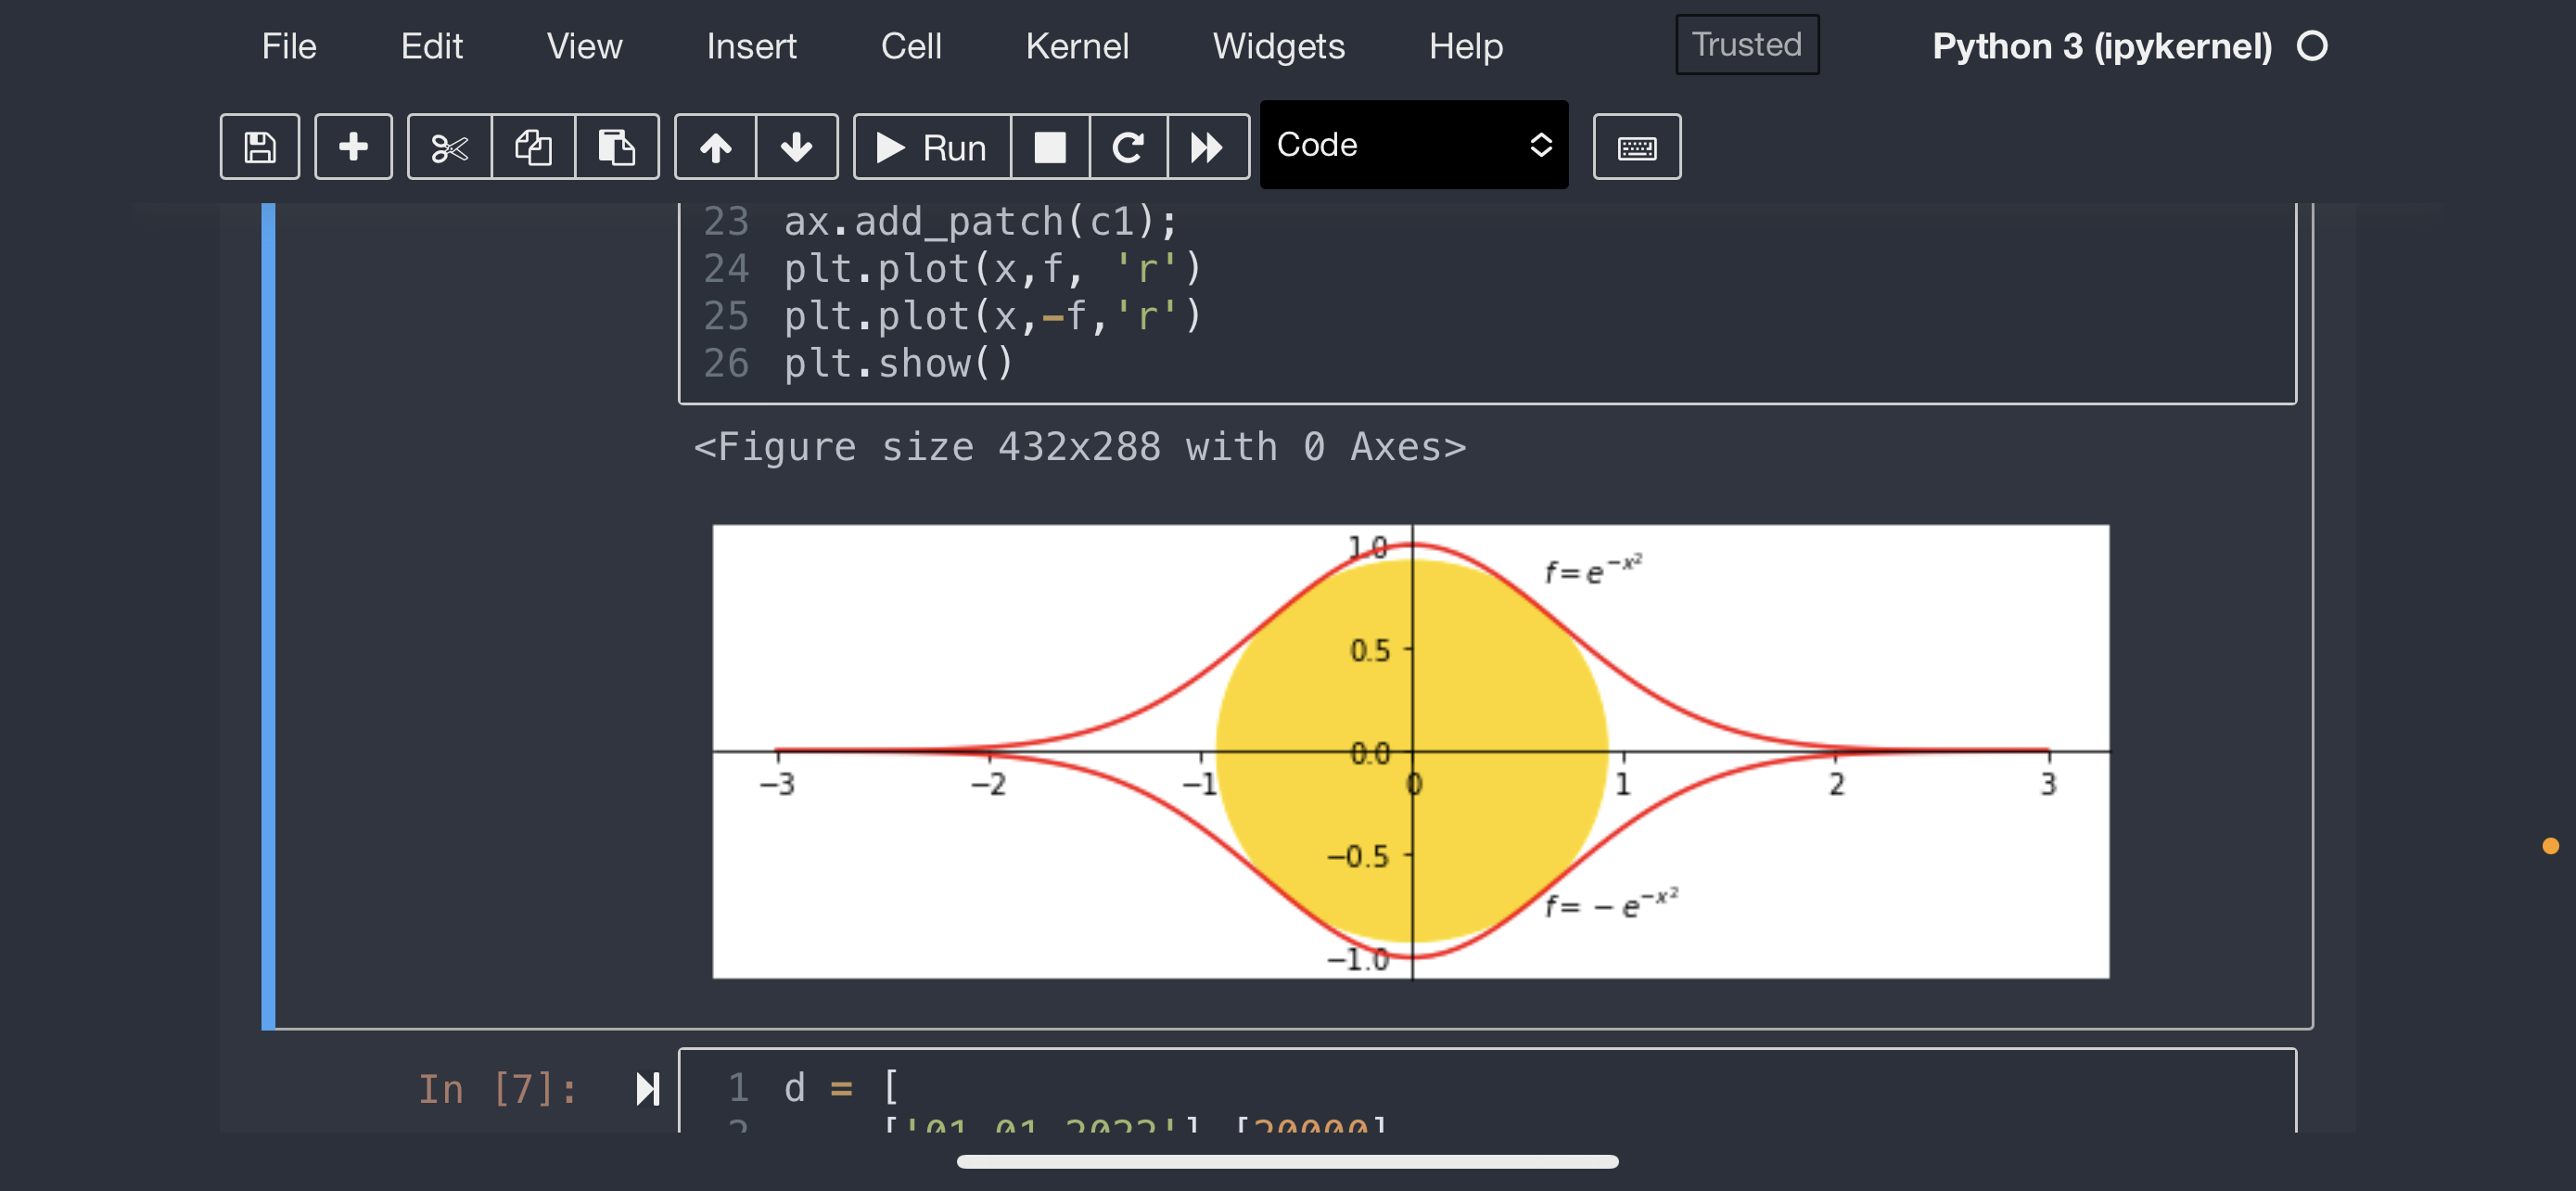This screenshot has width=2576, height=1191.
Task: Restart and run all with the fast-forward icon
Action: pyautogui.click(x=1207, y=147)
